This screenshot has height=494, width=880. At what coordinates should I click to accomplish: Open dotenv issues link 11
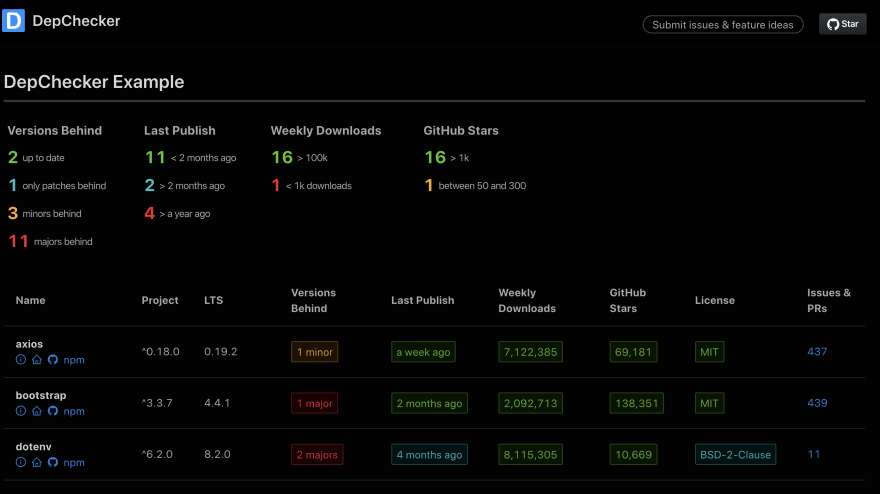814,454
